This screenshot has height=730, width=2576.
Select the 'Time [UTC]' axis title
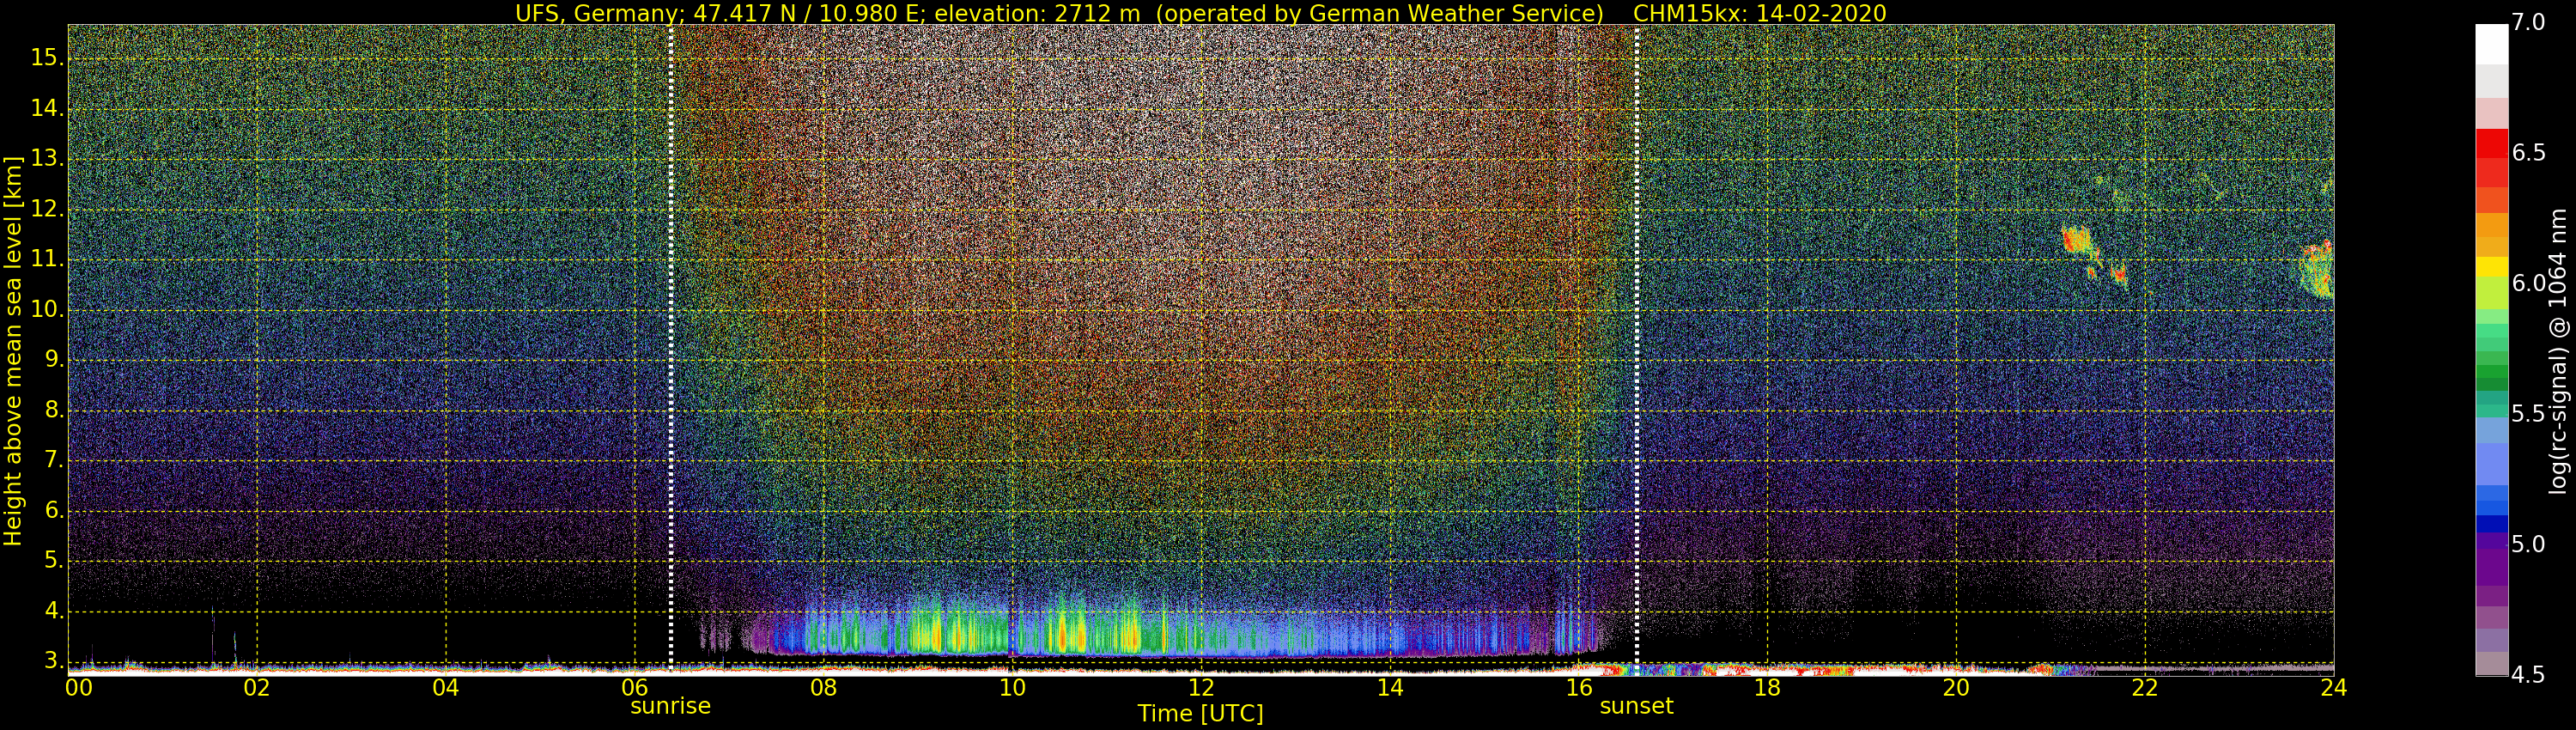click(1200, 714)
